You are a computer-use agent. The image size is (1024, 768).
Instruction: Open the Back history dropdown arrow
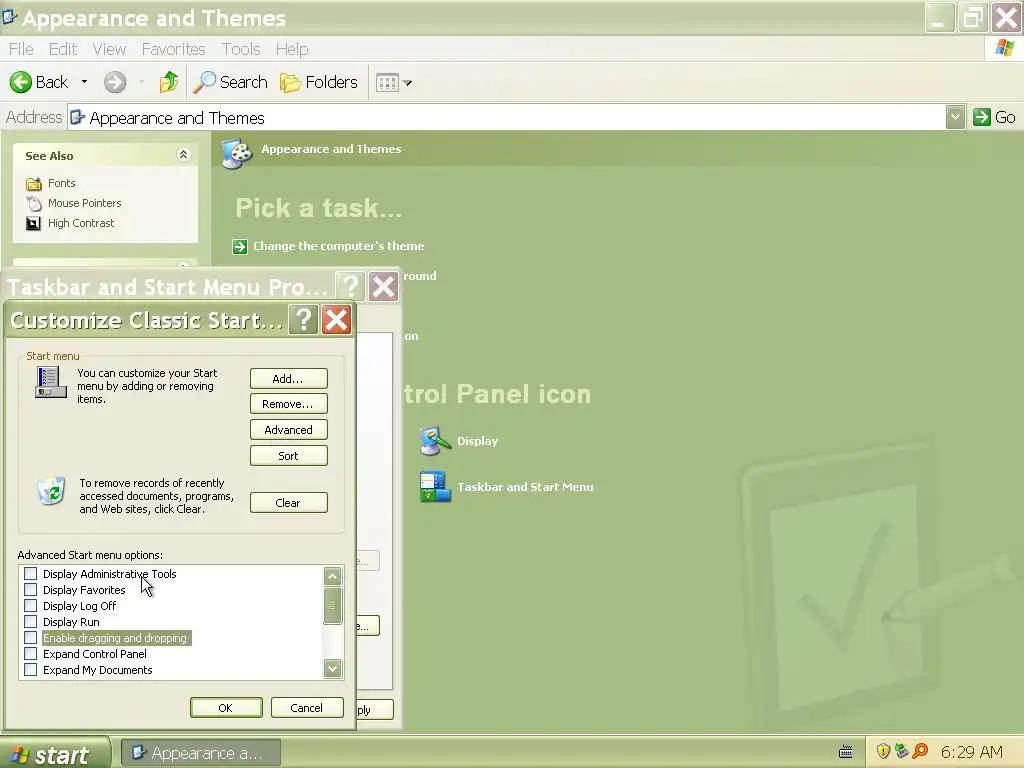point(84,82)
